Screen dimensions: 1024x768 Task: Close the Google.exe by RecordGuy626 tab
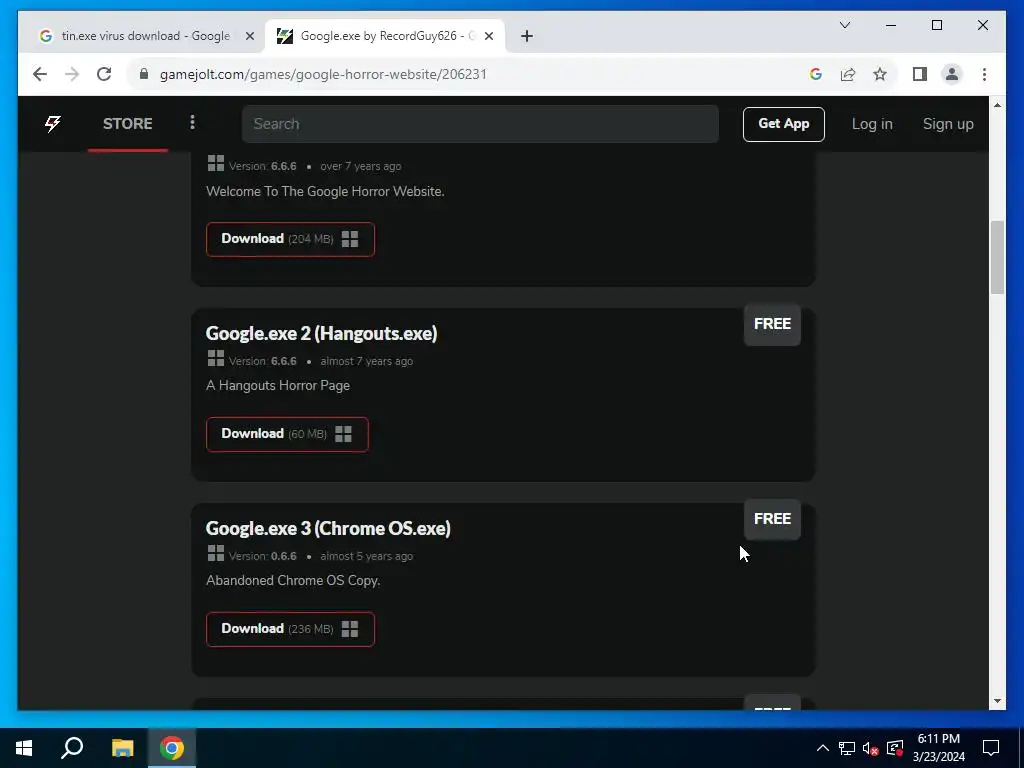489,37
